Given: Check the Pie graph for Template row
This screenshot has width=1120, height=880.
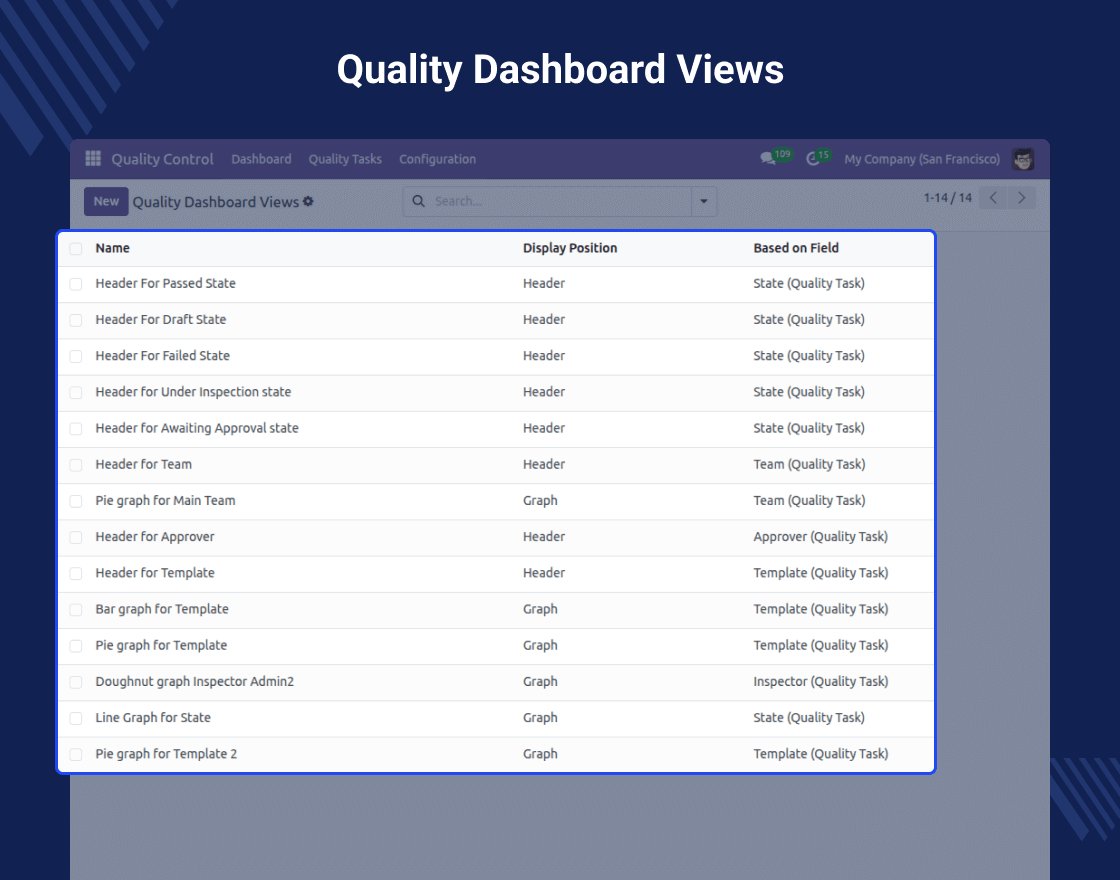Looking at the screenshot, I should pyautogui.click(x=76, y=646).
